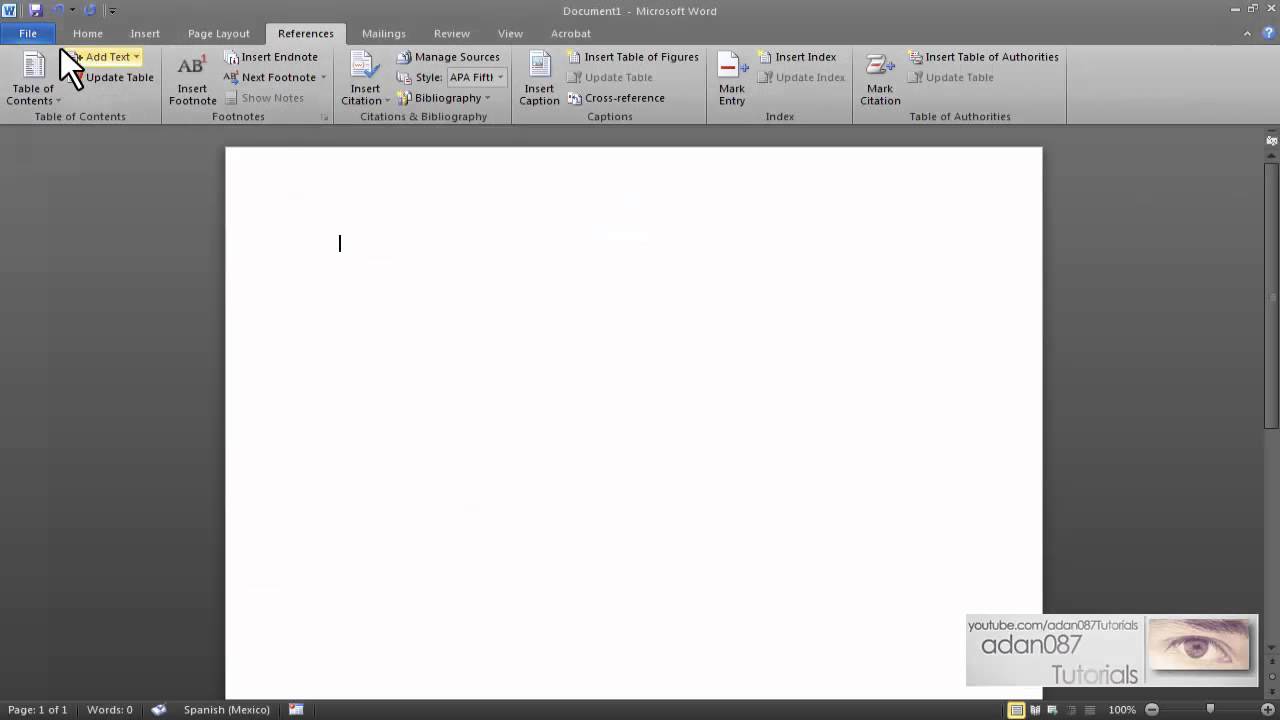Expand the Add Text dropdown
Viewport: 1280px width, 720px height.
point(137,57)
